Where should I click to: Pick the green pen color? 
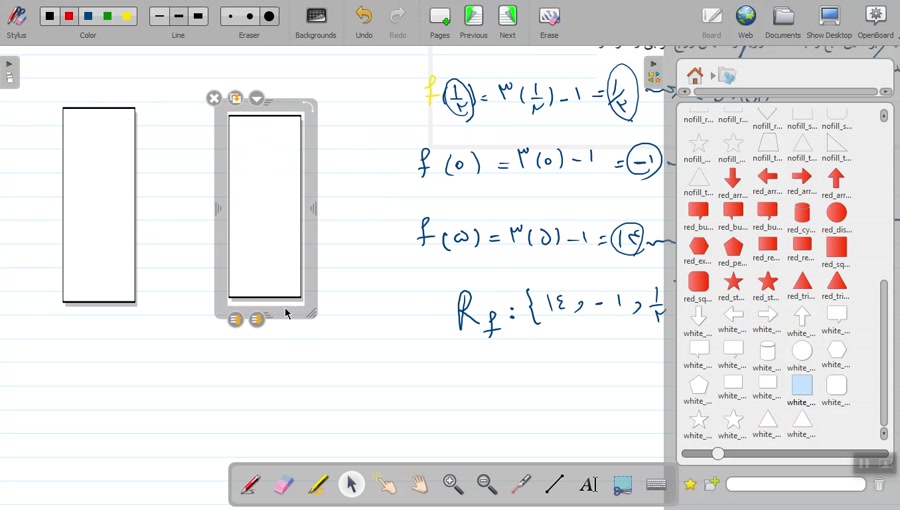point(107,16)
